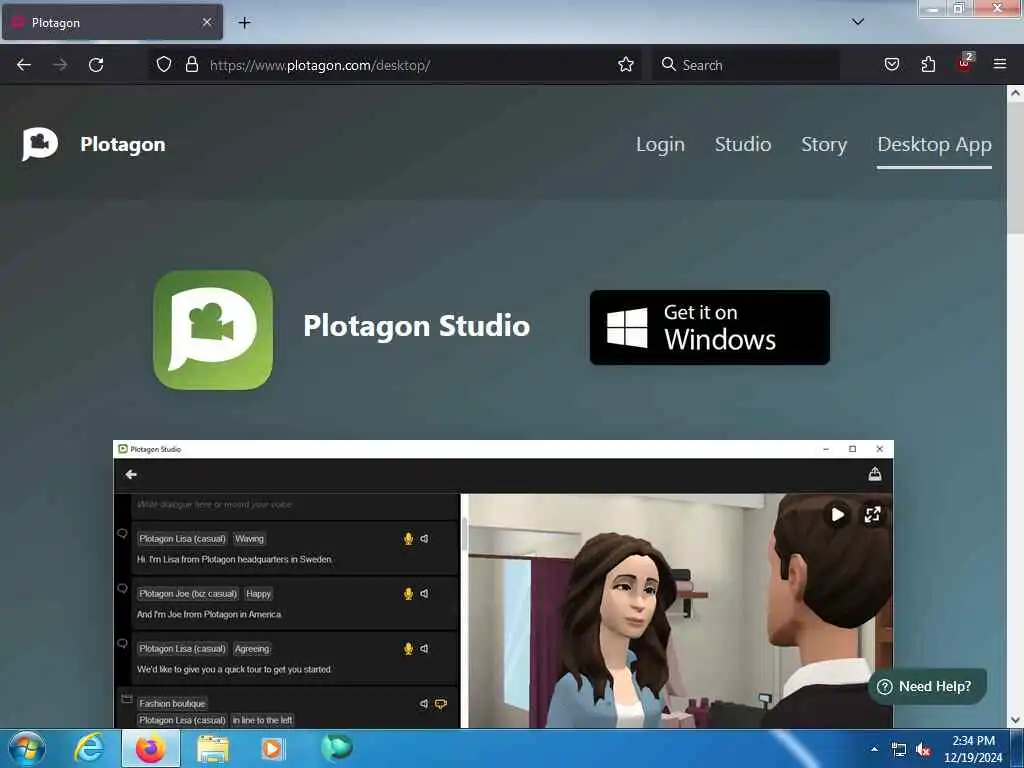Click the muted volume tray icon

pyautogui.click(x=923, y=750)
